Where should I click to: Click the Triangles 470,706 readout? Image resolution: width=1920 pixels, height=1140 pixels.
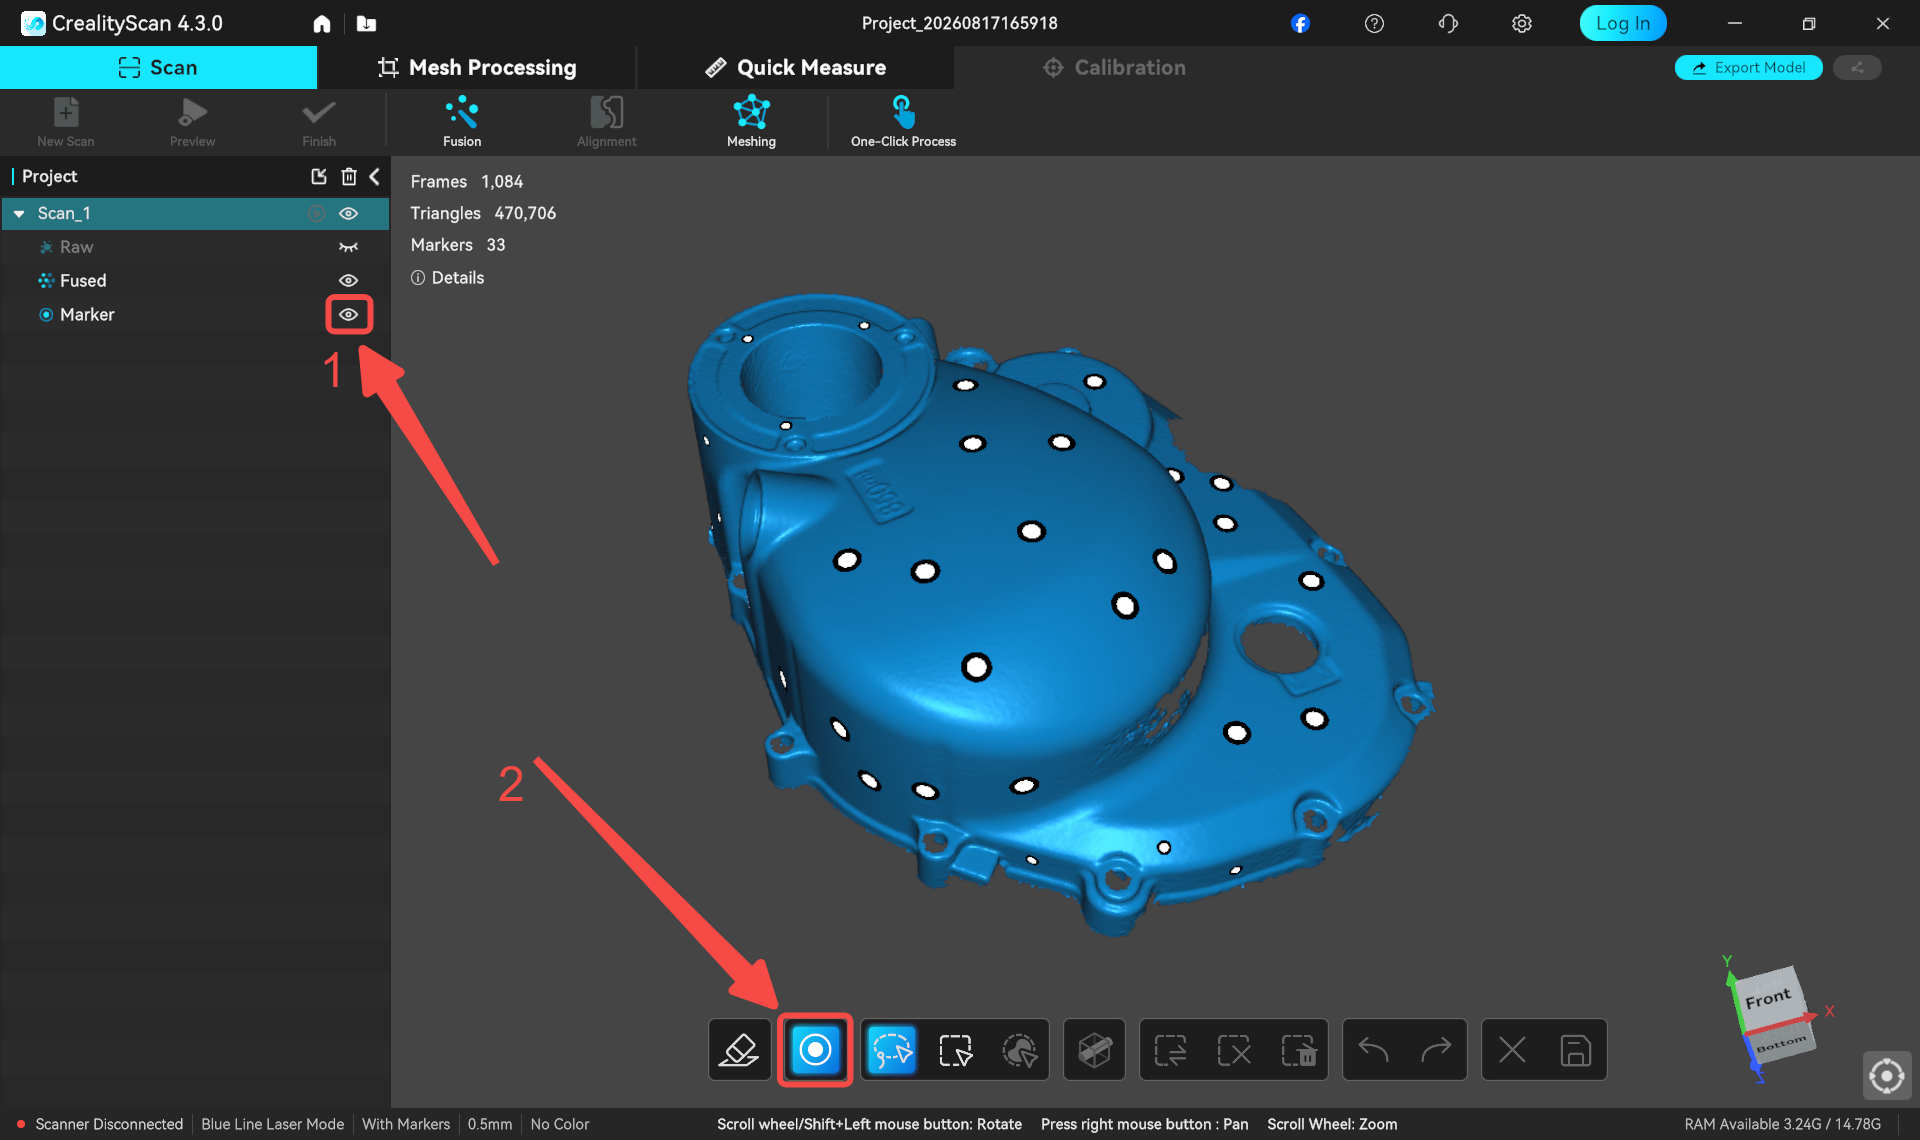483,213
